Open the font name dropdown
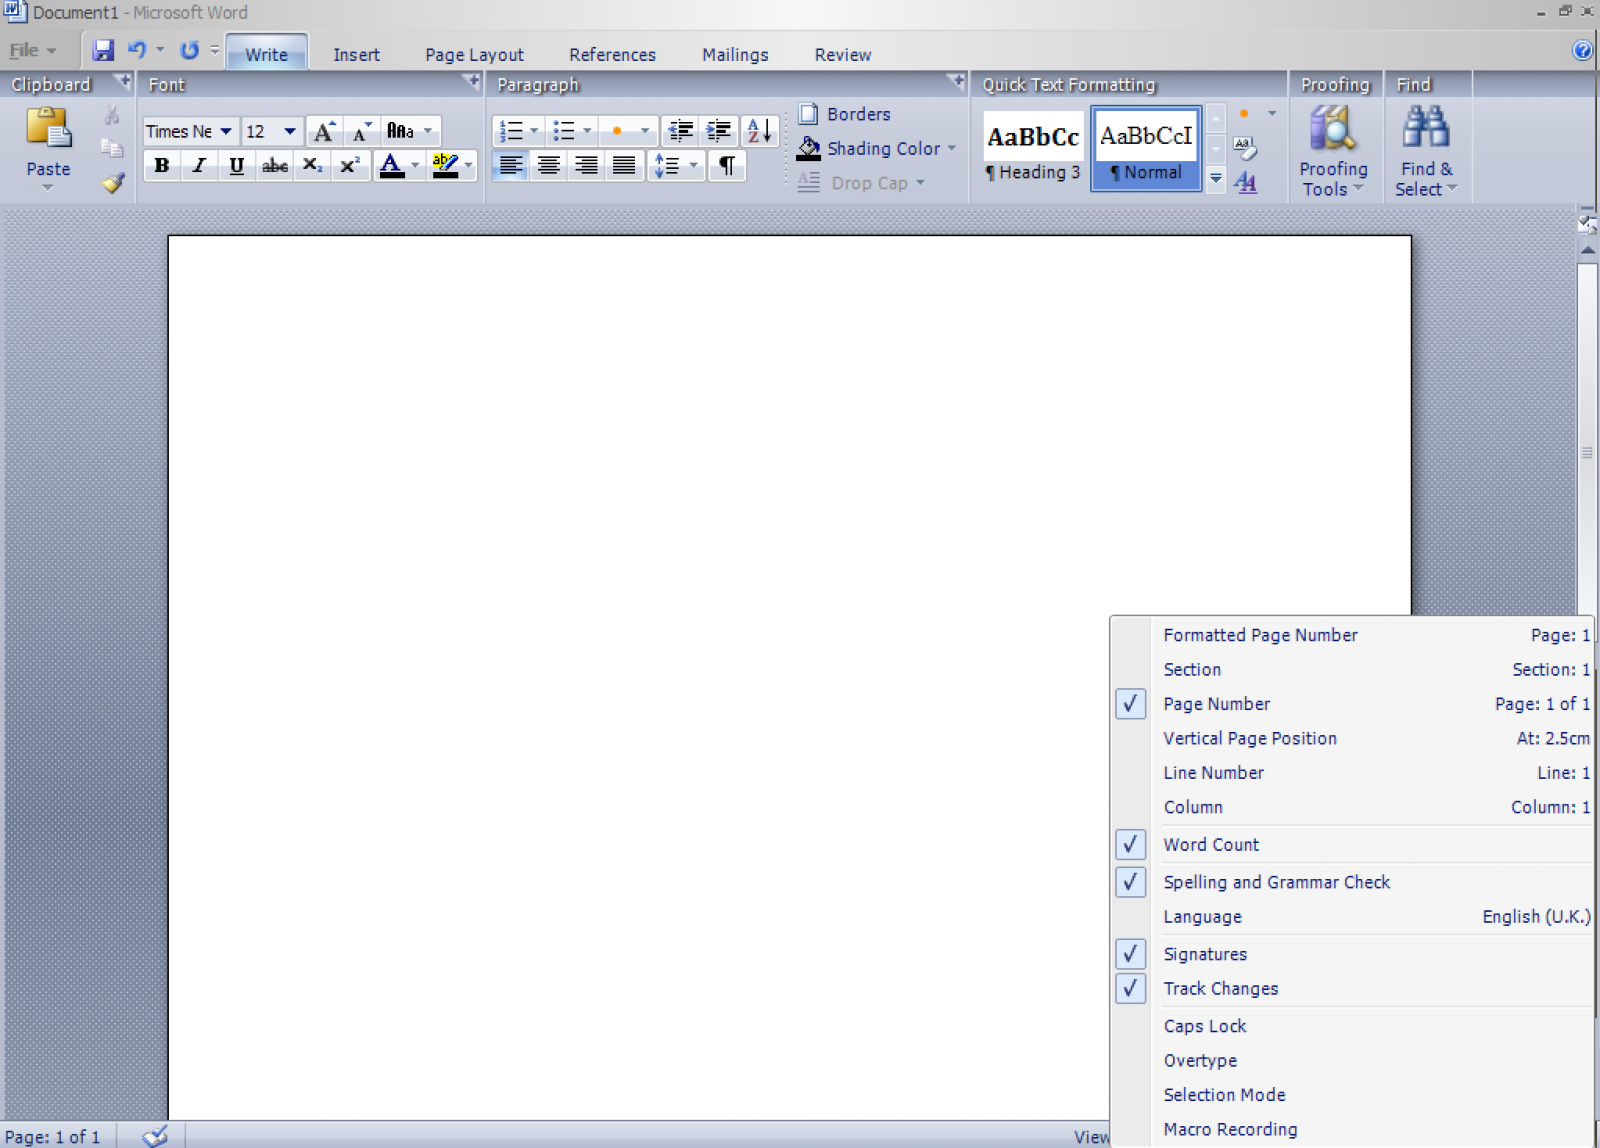The image size is (1600, 1148). pyautogui.click(x=226, y=132)
